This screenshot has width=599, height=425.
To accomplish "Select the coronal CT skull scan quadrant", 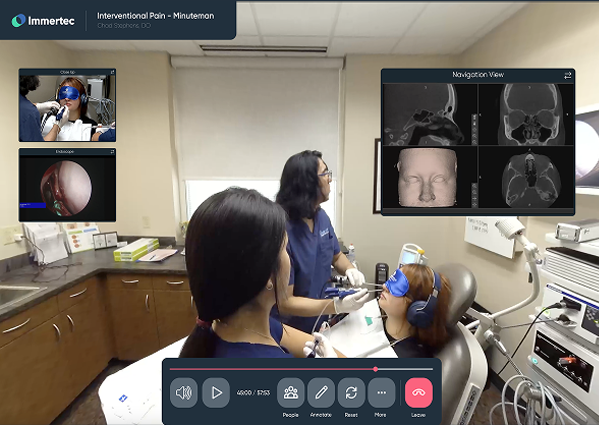I will [526, 115].
